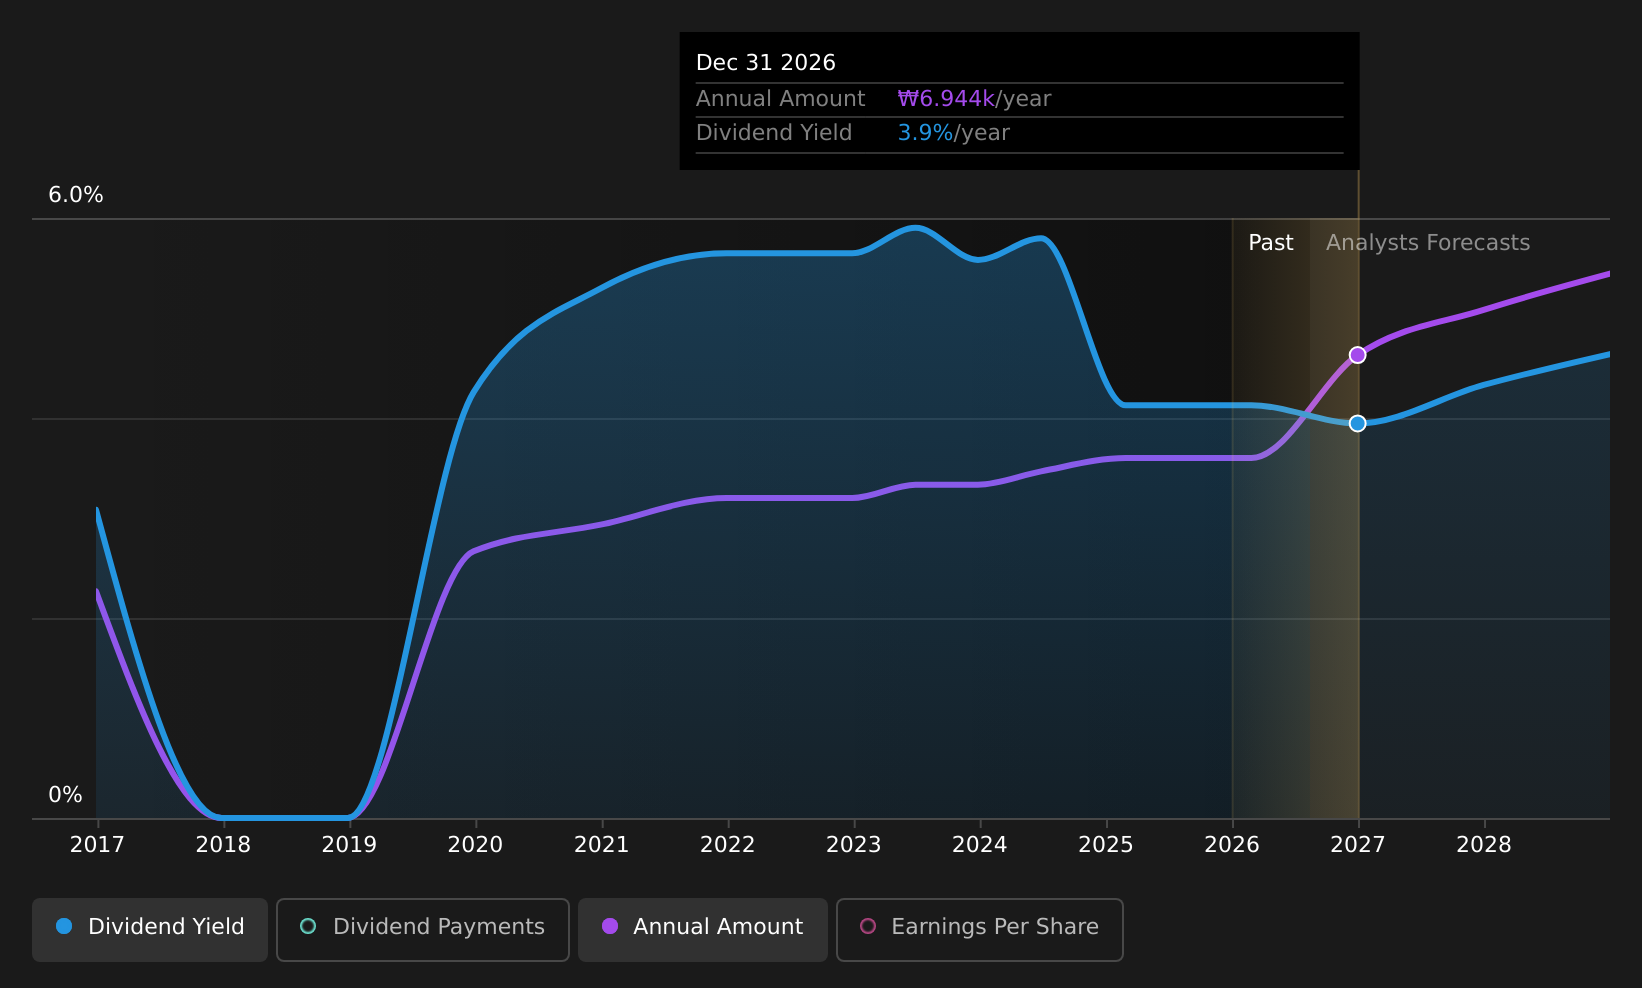This screenshot has height=988, width=1642.
Task: Click the 3.9%/year tooltip value
Action: pyautogui.click(x=953, y=133)
